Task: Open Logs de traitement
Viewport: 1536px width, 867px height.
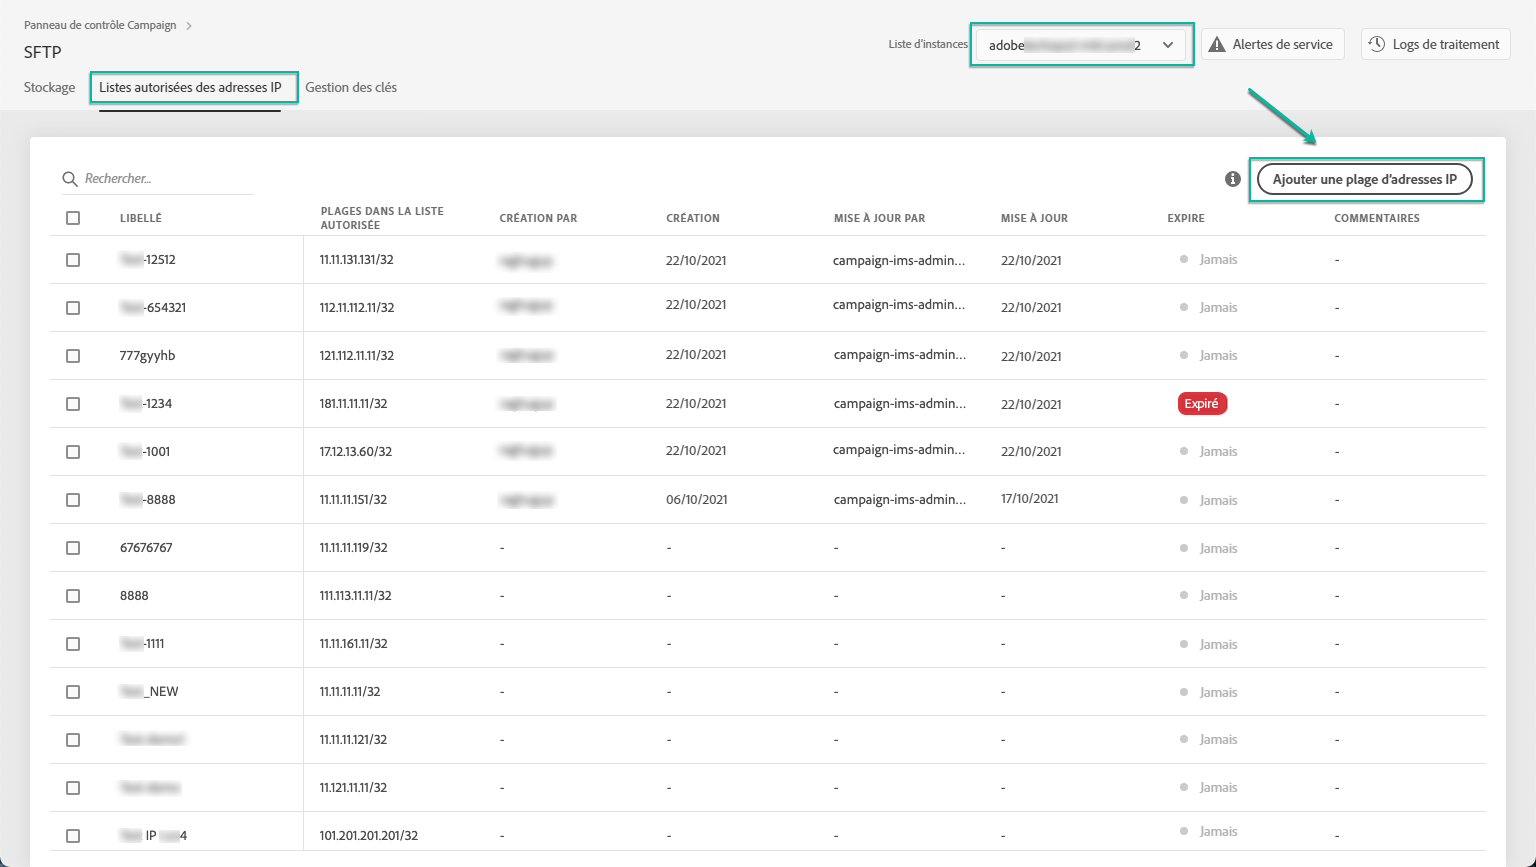Action: pos(1435,44)
